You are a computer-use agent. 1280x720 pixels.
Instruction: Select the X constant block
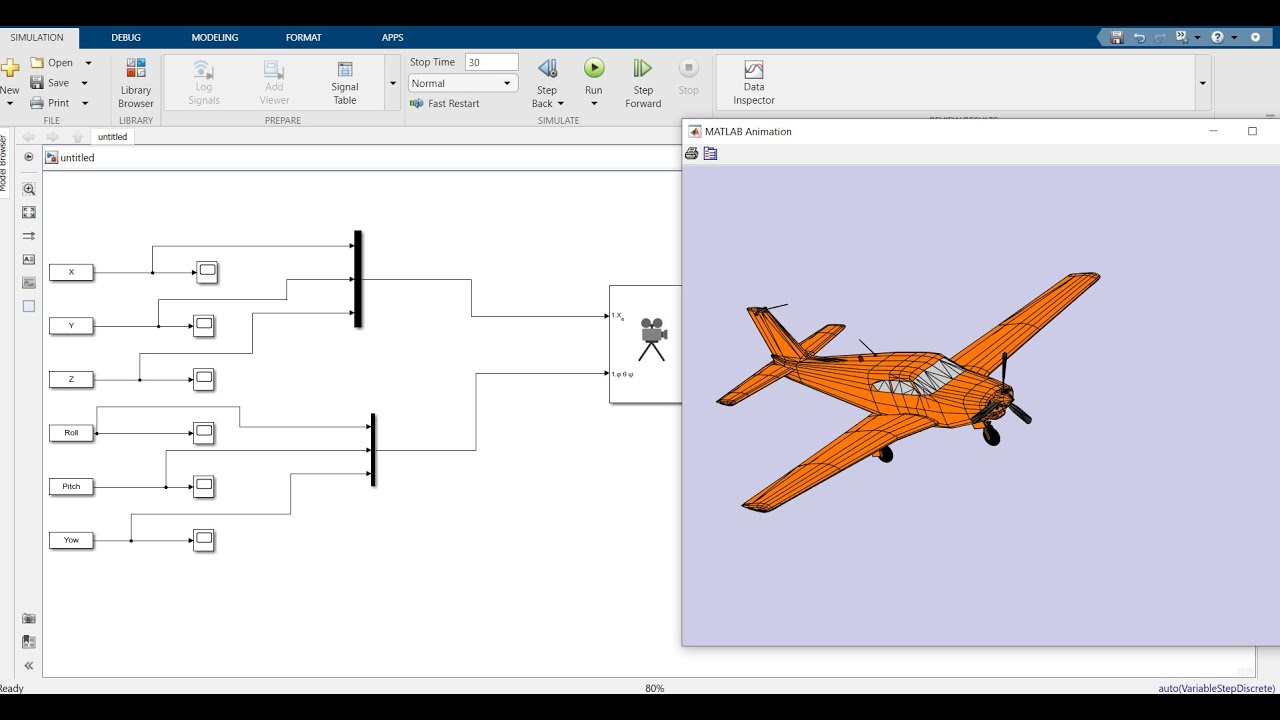(x=71, y=272)
